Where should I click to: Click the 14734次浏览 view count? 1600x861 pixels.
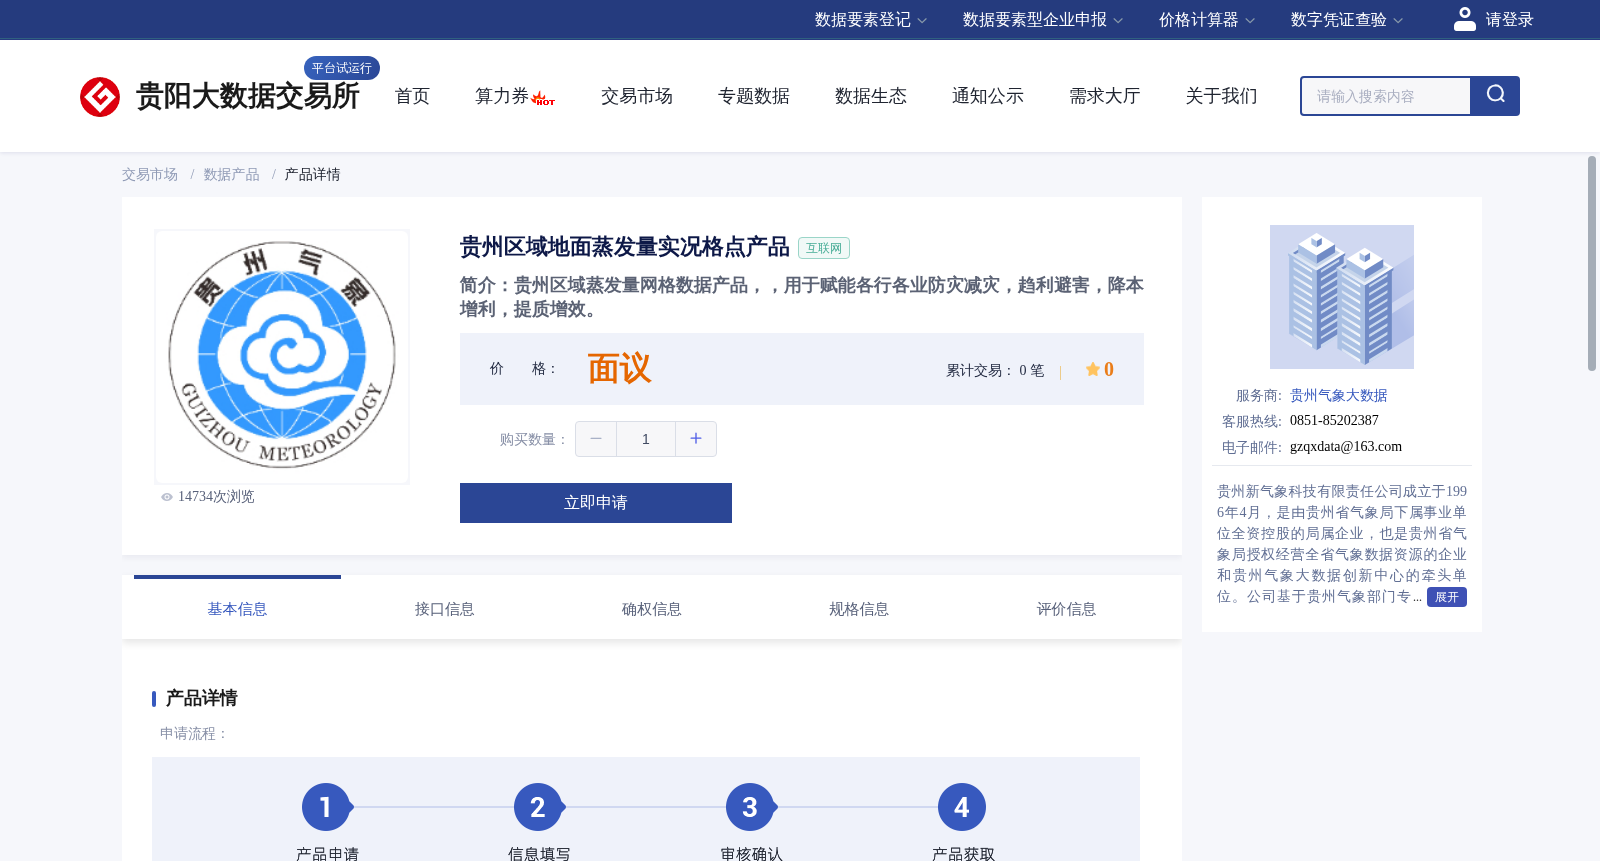216,497
